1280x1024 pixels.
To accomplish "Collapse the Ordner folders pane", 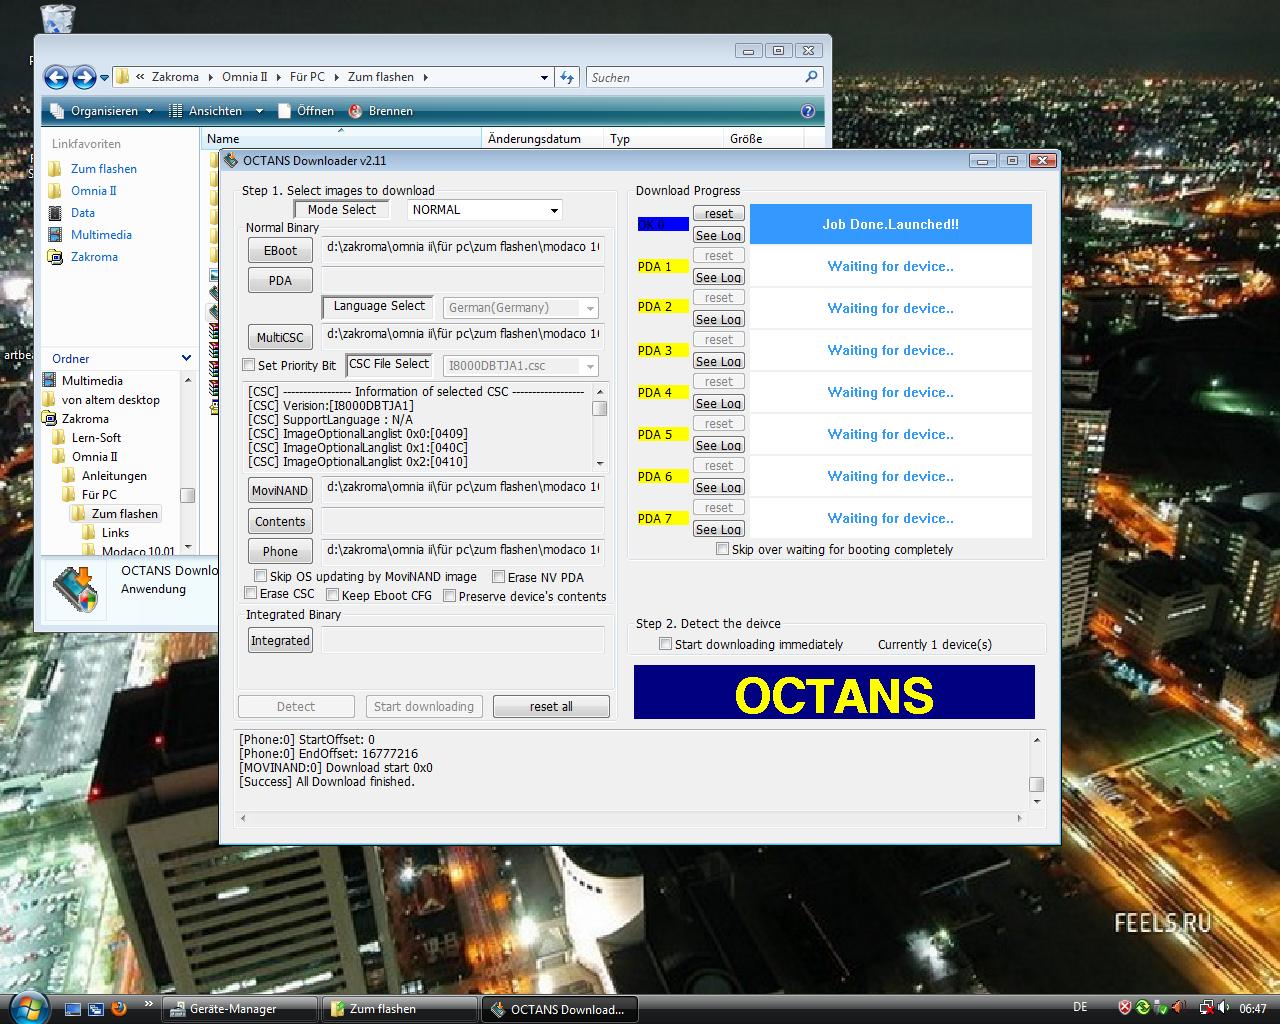I will click(x=186, y=358).
